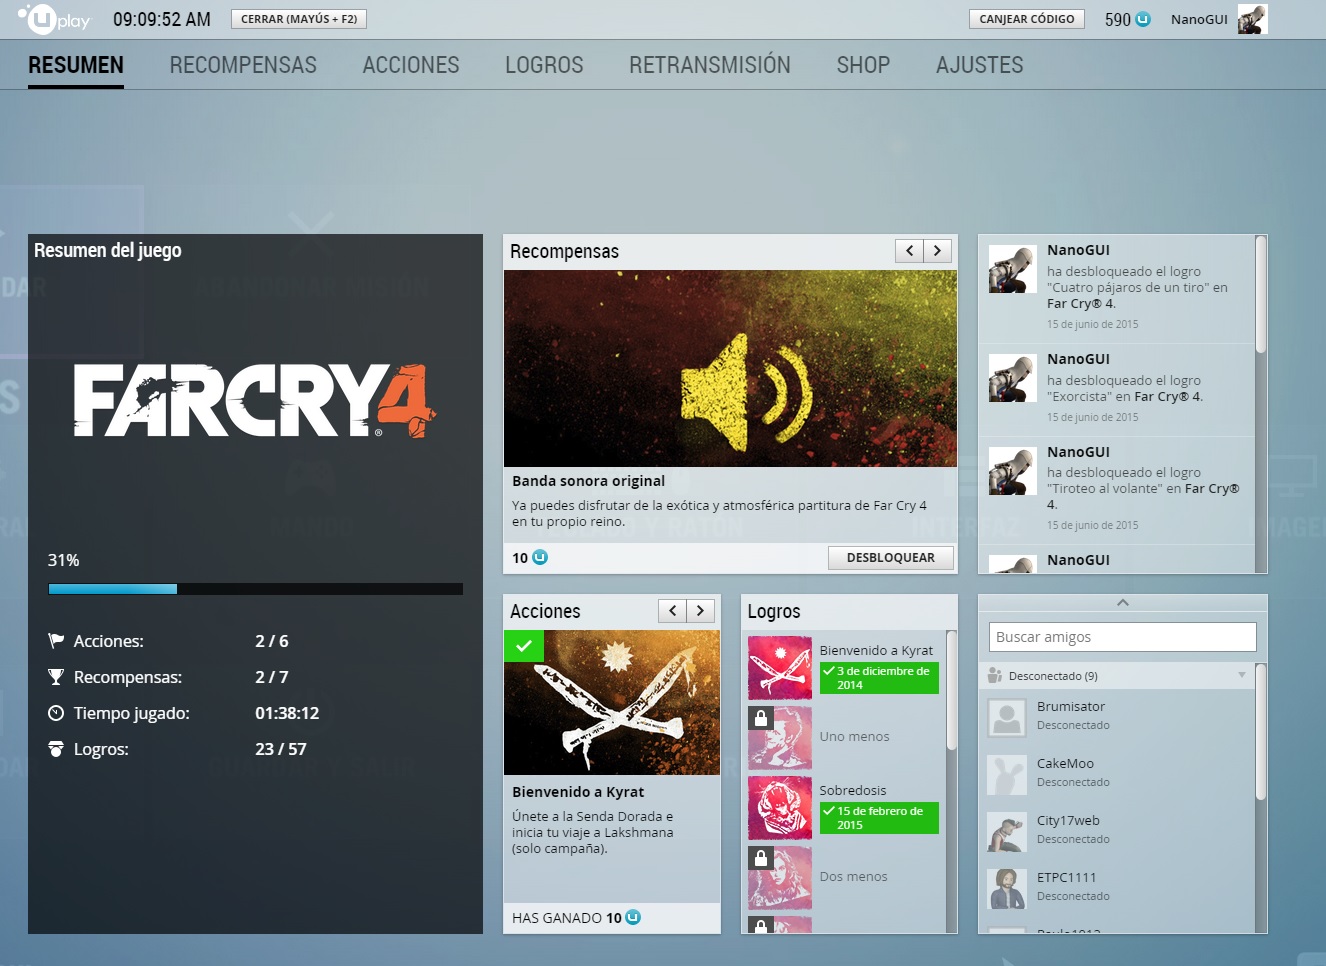Go to previous reward in Recompensas panel

[x=909, y=251]
